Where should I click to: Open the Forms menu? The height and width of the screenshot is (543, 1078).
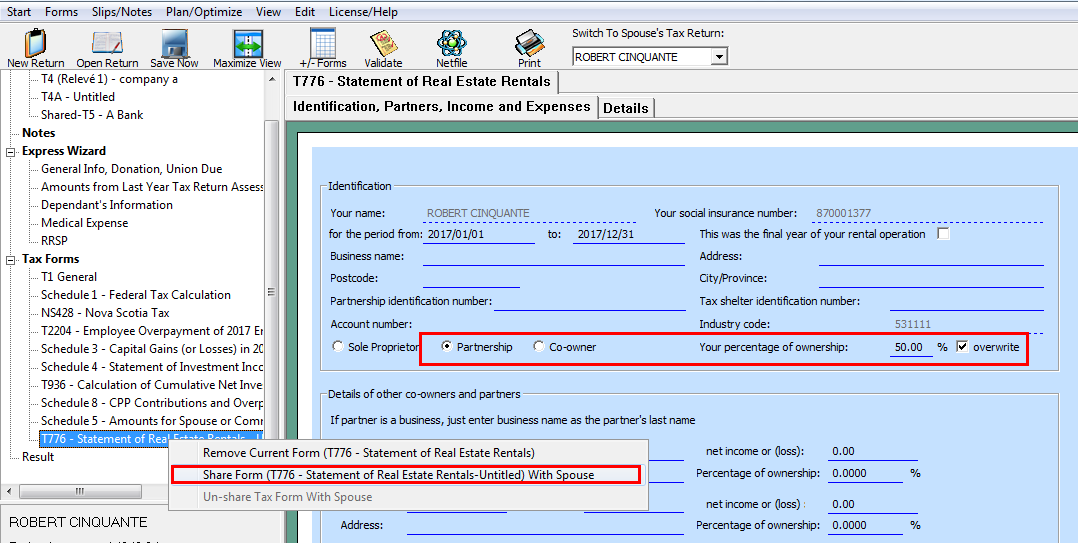coord(61,12)
